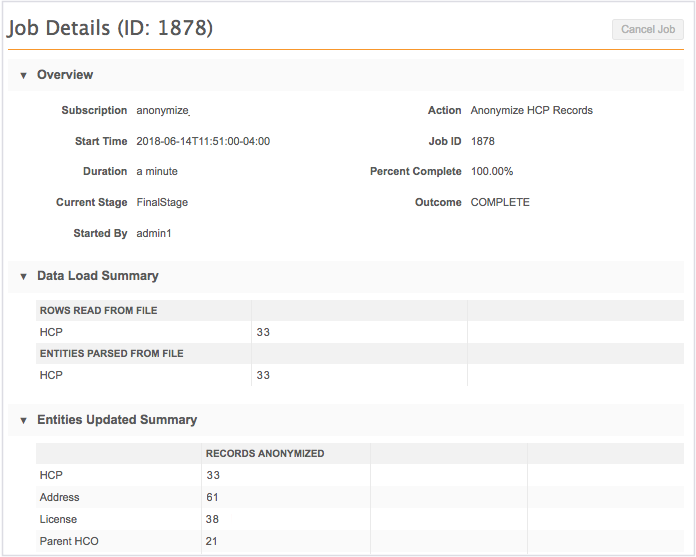Select the 100.00% percent complete value
The height and width of the screenshot is (557, 696).
point(493,172)
